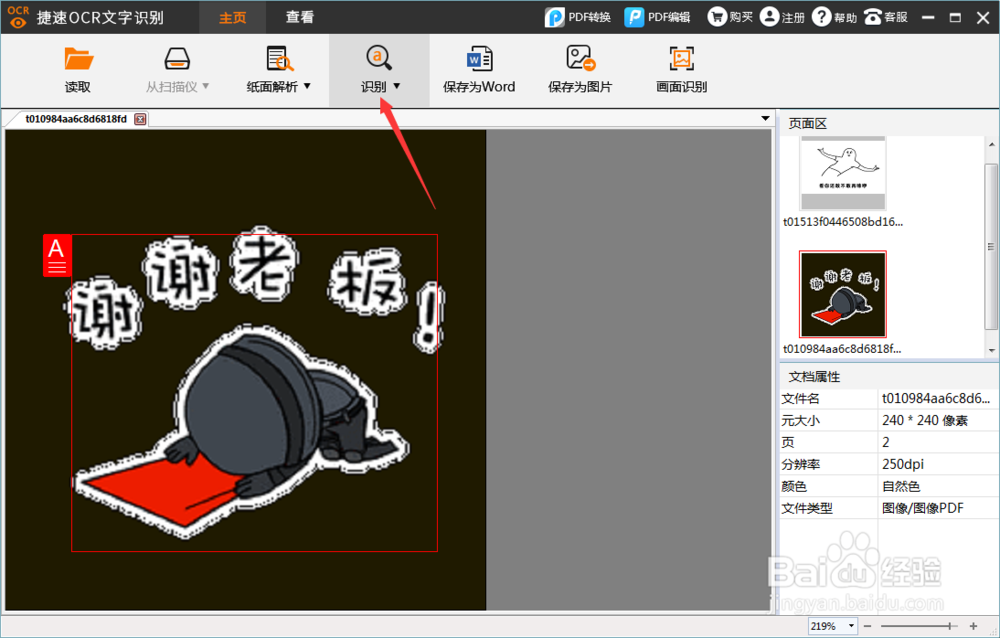1000x638 pixels.
Task: Switch to the 主页 tab
Action: point(232,17)
